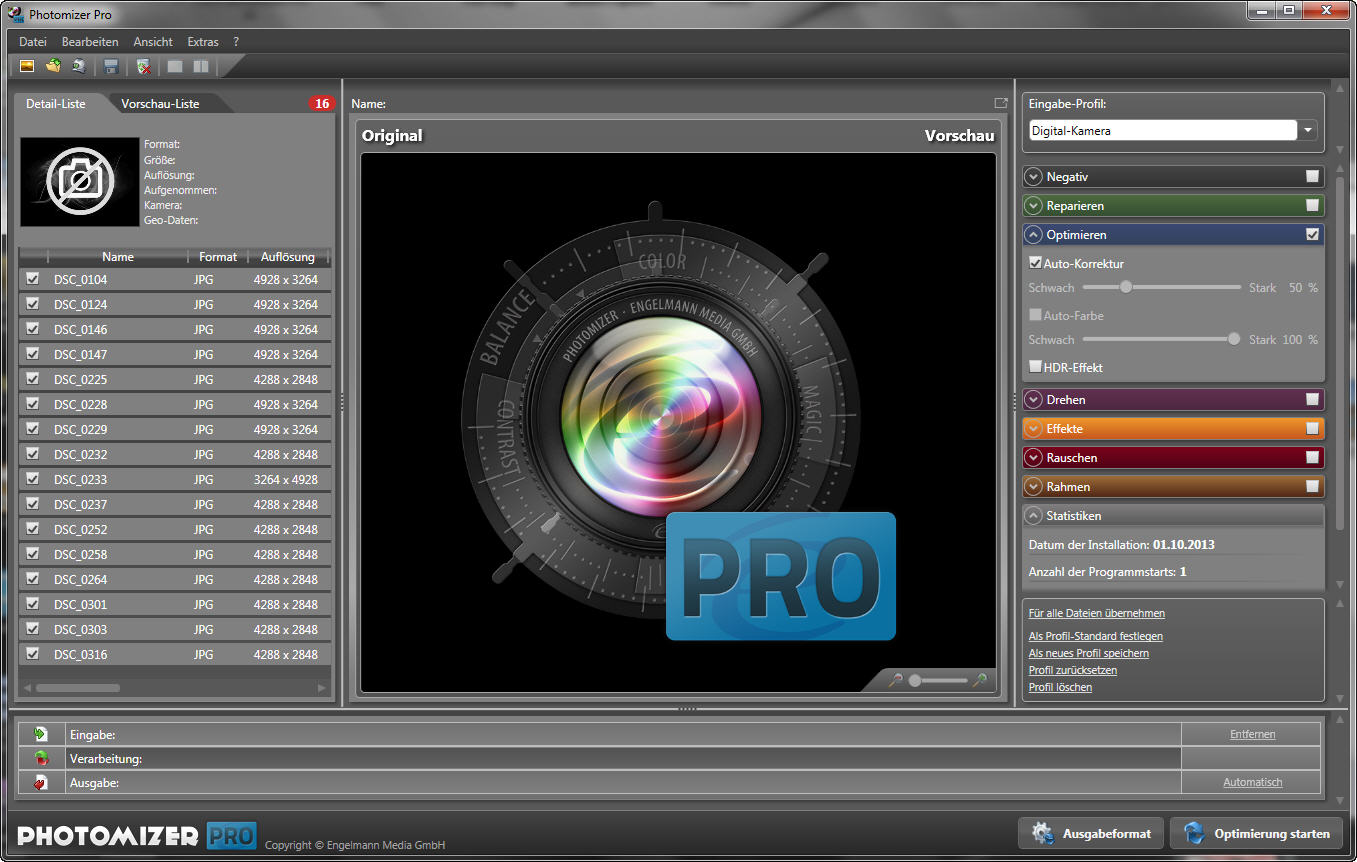Click the open folder toolbar icon
This screenshot has width=1357, height=862.
(x=53, y=67)
